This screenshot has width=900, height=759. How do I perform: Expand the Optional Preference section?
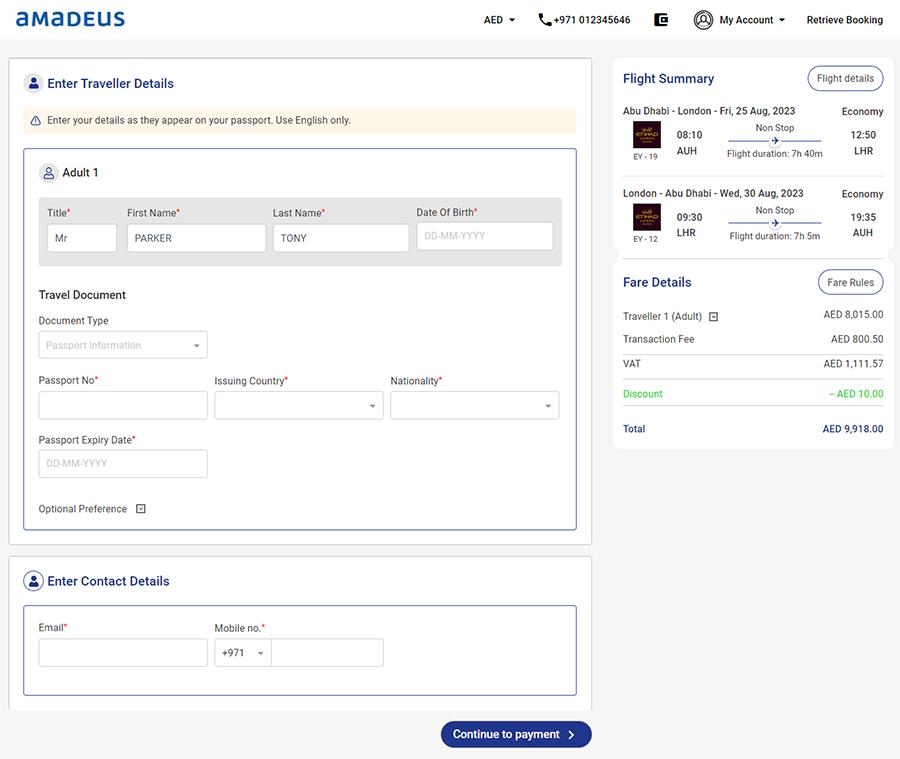tap(140, 508)
